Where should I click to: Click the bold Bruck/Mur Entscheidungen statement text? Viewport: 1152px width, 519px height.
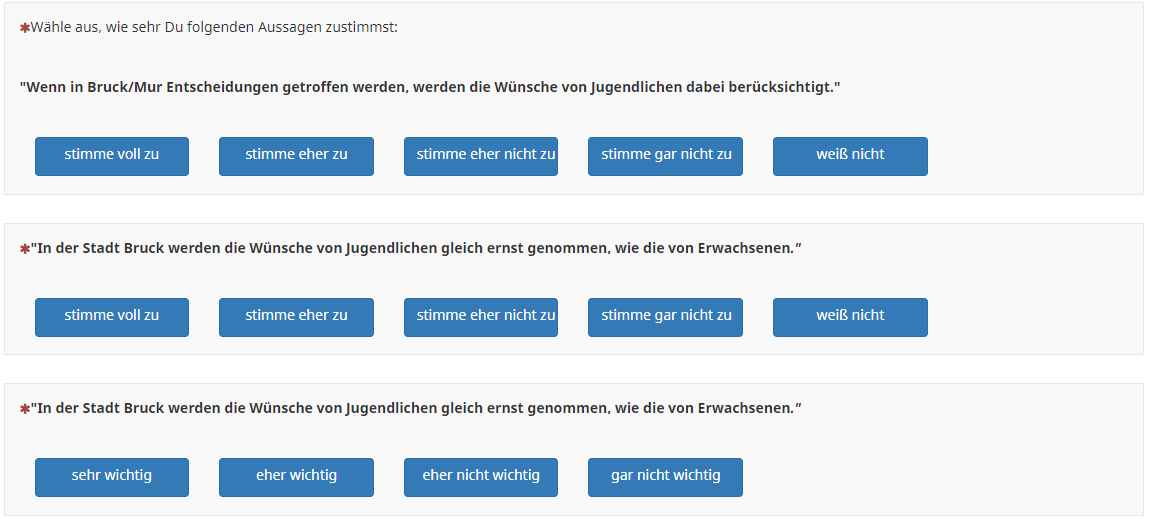pos(430,88)
